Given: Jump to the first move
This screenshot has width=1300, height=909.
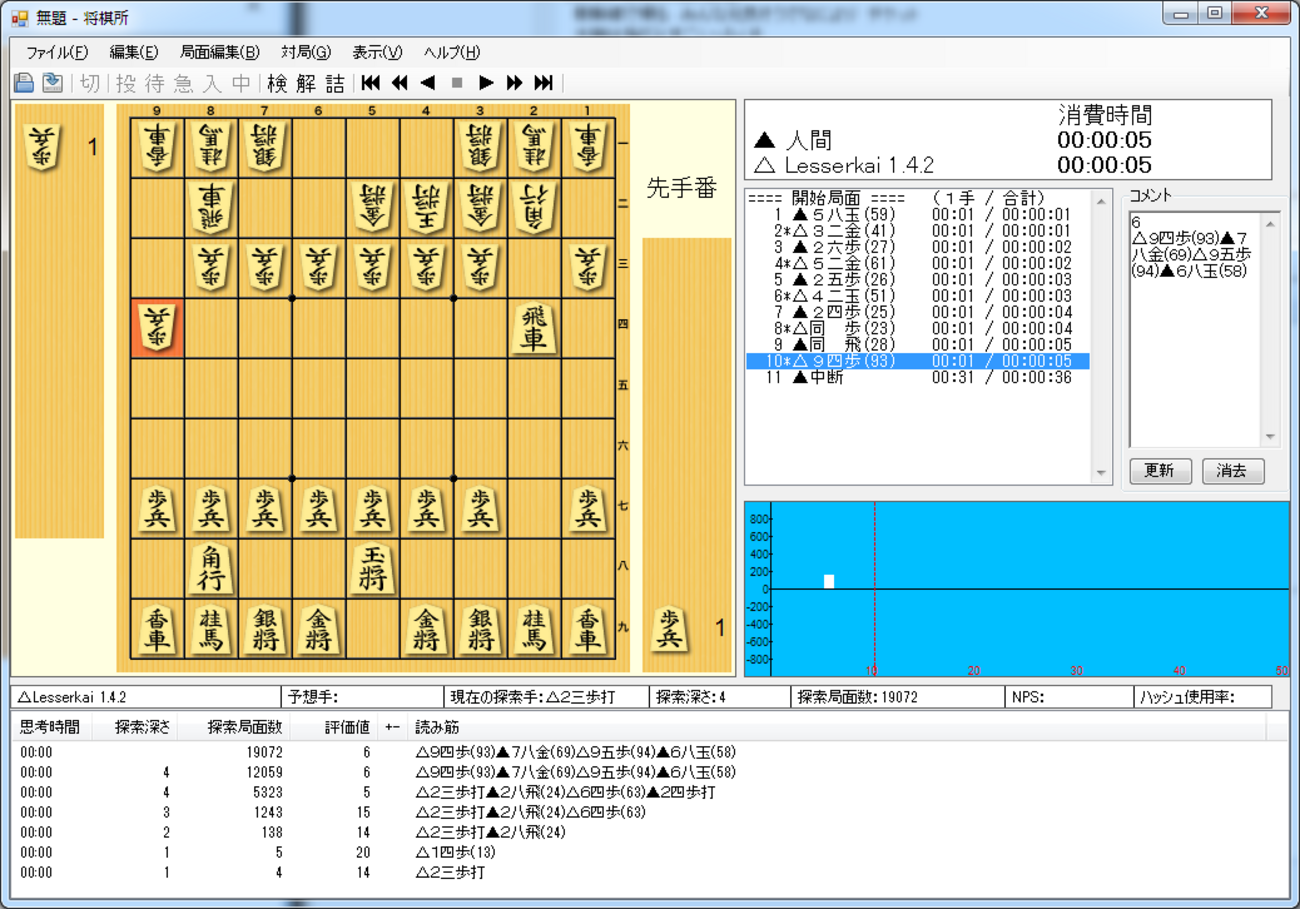Looking at the screenshot, I should 371,83.
